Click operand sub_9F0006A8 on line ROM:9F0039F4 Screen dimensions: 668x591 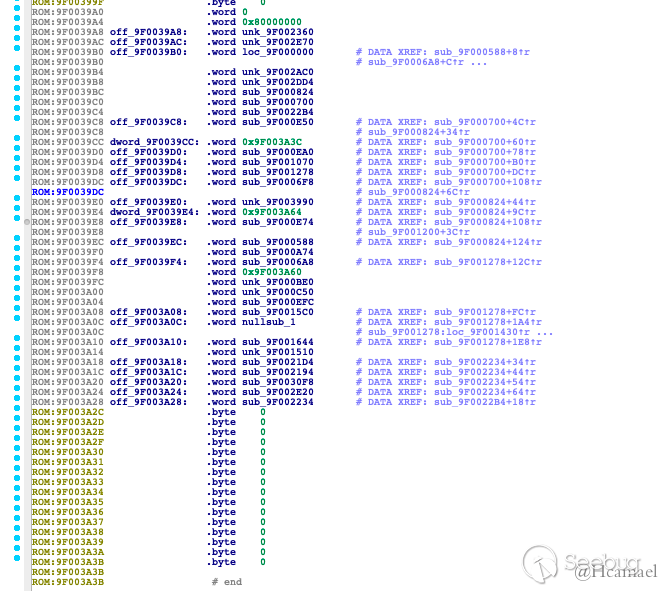(278, 262)
